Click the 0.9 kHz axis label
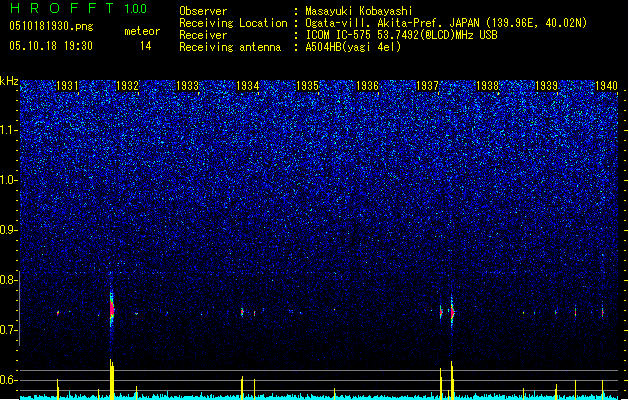 (9, 230)
